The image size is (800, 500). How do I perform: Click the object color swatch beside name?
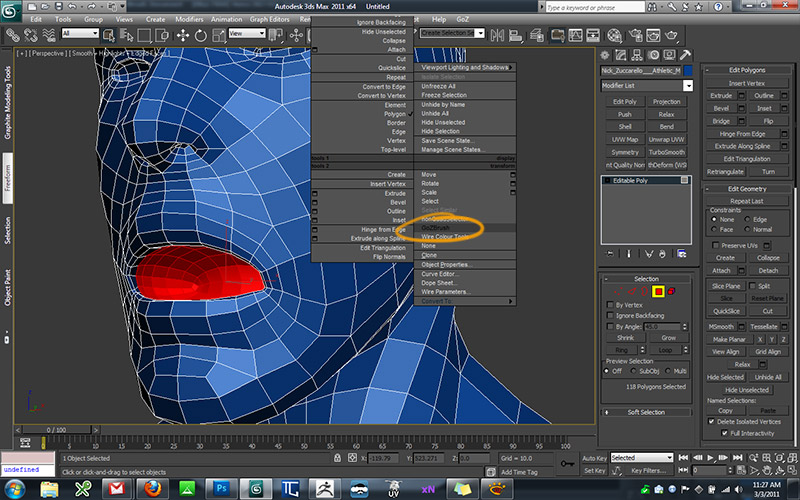point(688,71)
